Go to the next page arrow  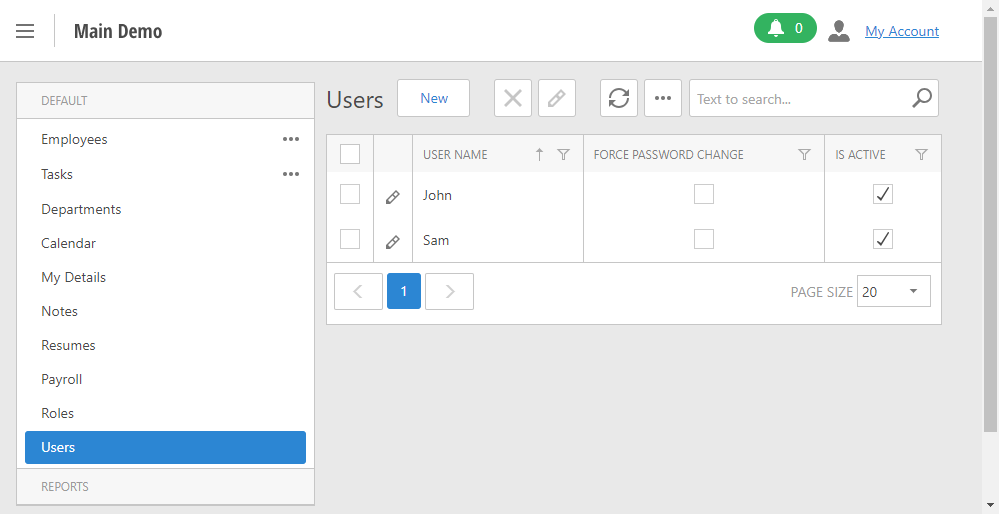pos(449,291)
